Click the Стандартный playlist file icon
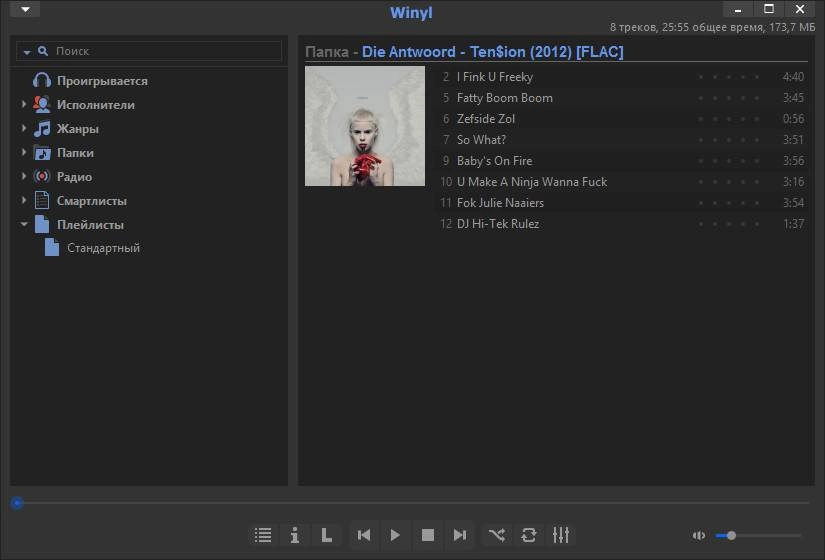The width and height of the screenshot is (825, 560). [52, 247]
